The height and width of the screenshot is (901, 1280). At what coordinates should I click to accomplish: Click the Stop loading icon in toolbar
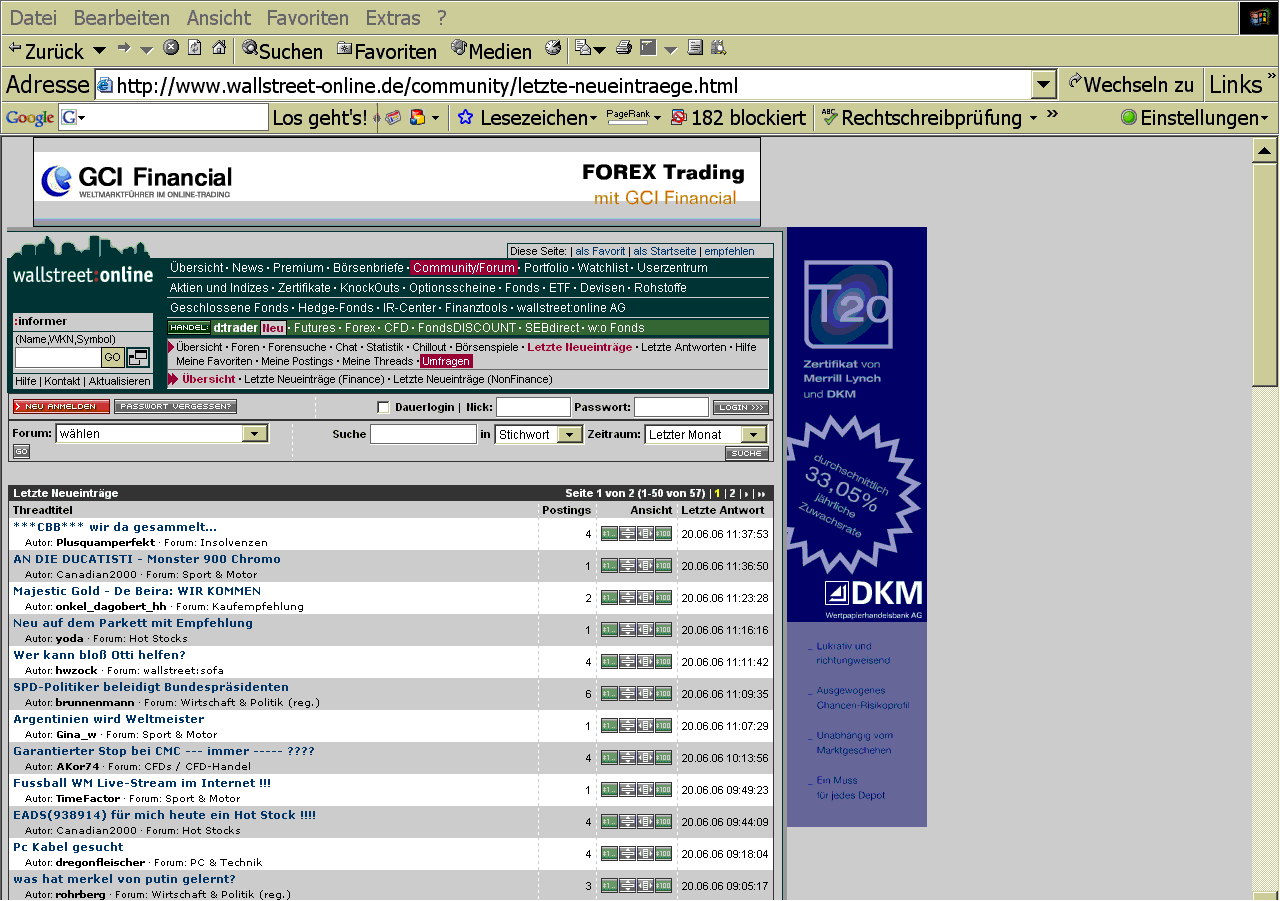(171, 48)
